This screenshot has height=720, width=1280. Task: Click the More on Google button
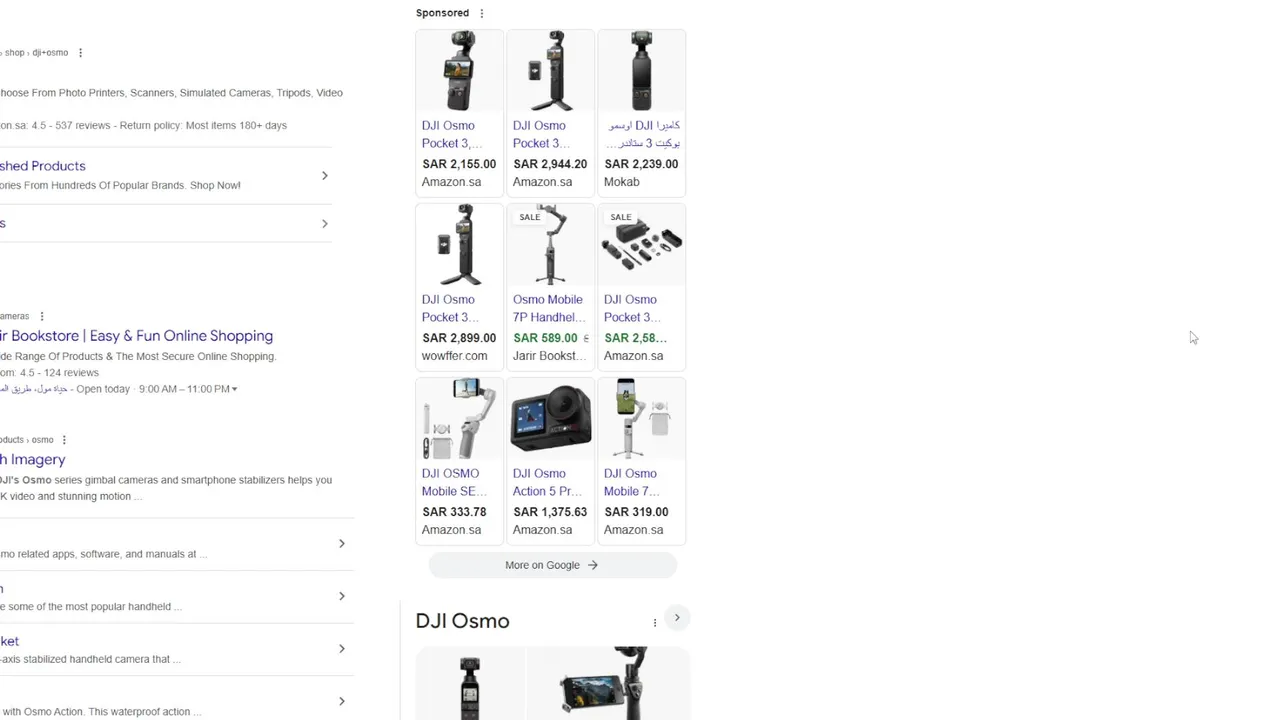click(x=552, y=565)
